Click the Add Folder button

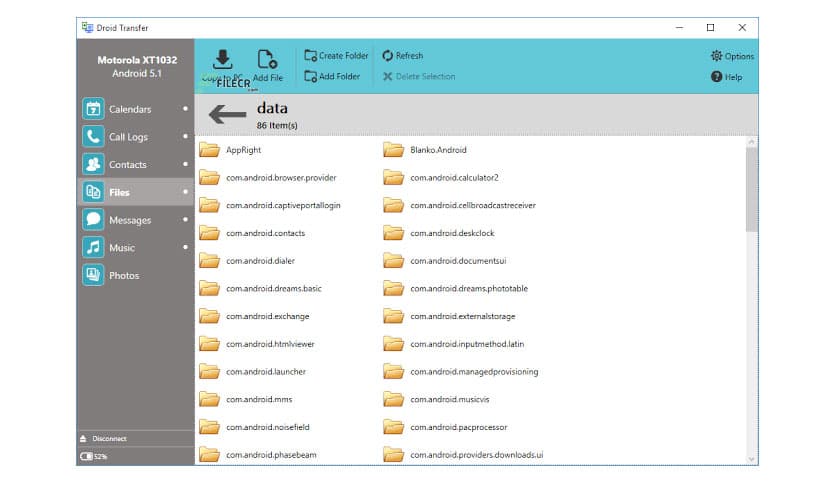point(332,76)
